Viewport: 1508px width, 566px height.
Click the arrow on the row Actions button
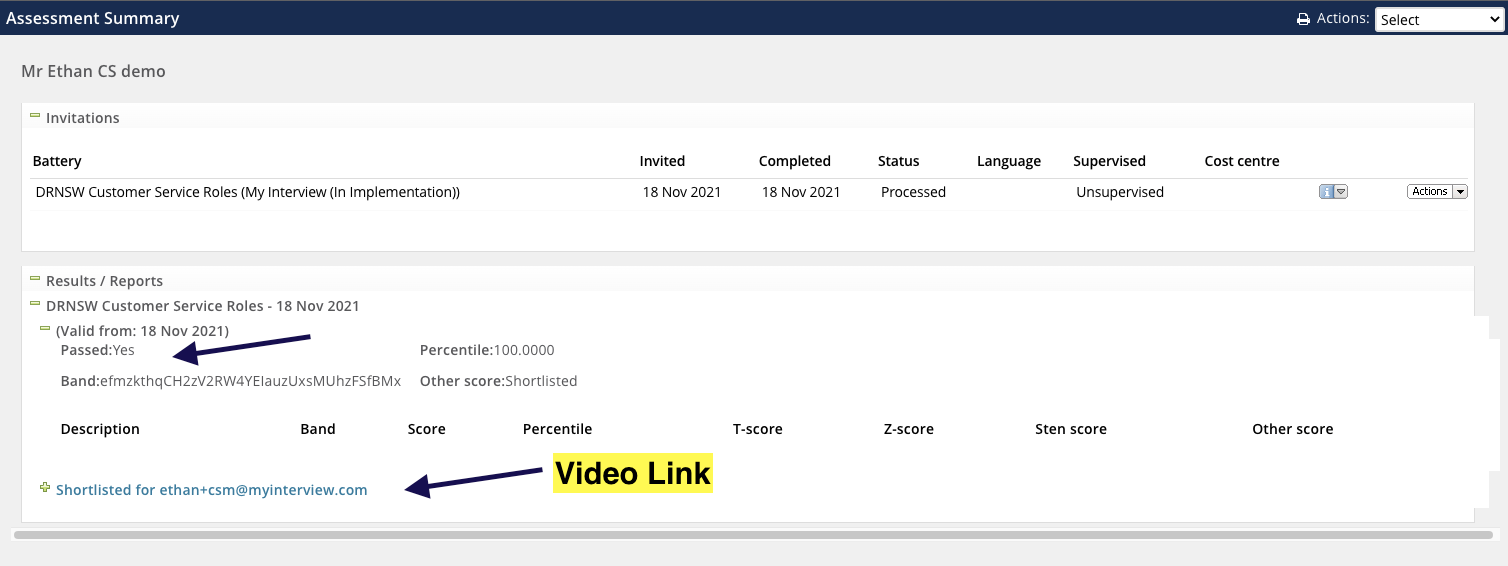click(1460, 192)
